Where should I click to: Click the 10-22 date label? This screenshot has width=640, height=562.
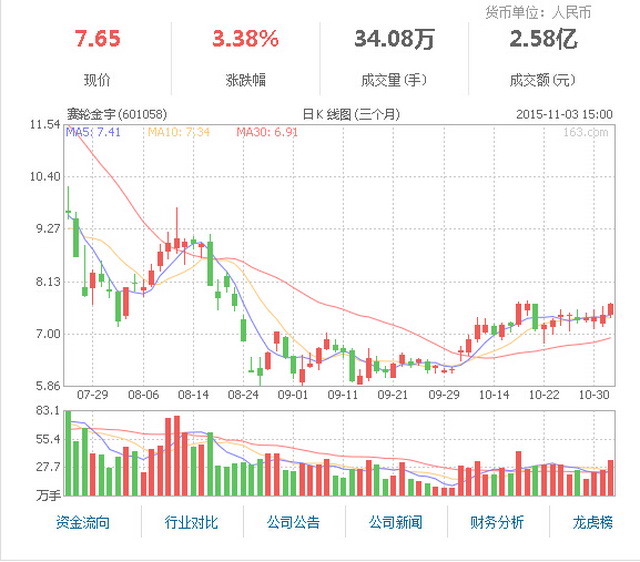[x=544, y=395]
